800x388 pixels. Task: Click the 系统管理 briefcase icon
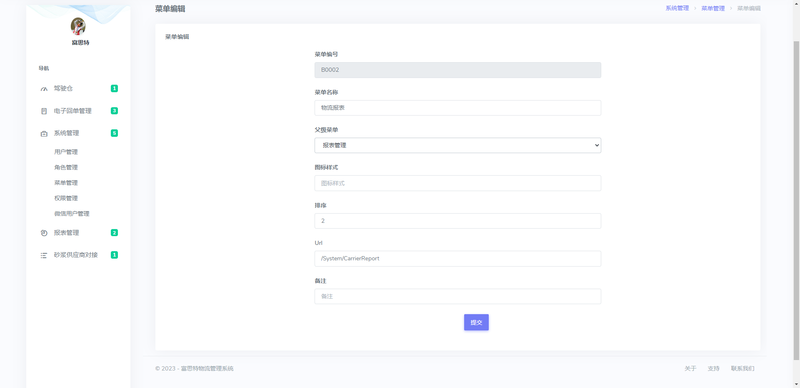pos(44,133)
